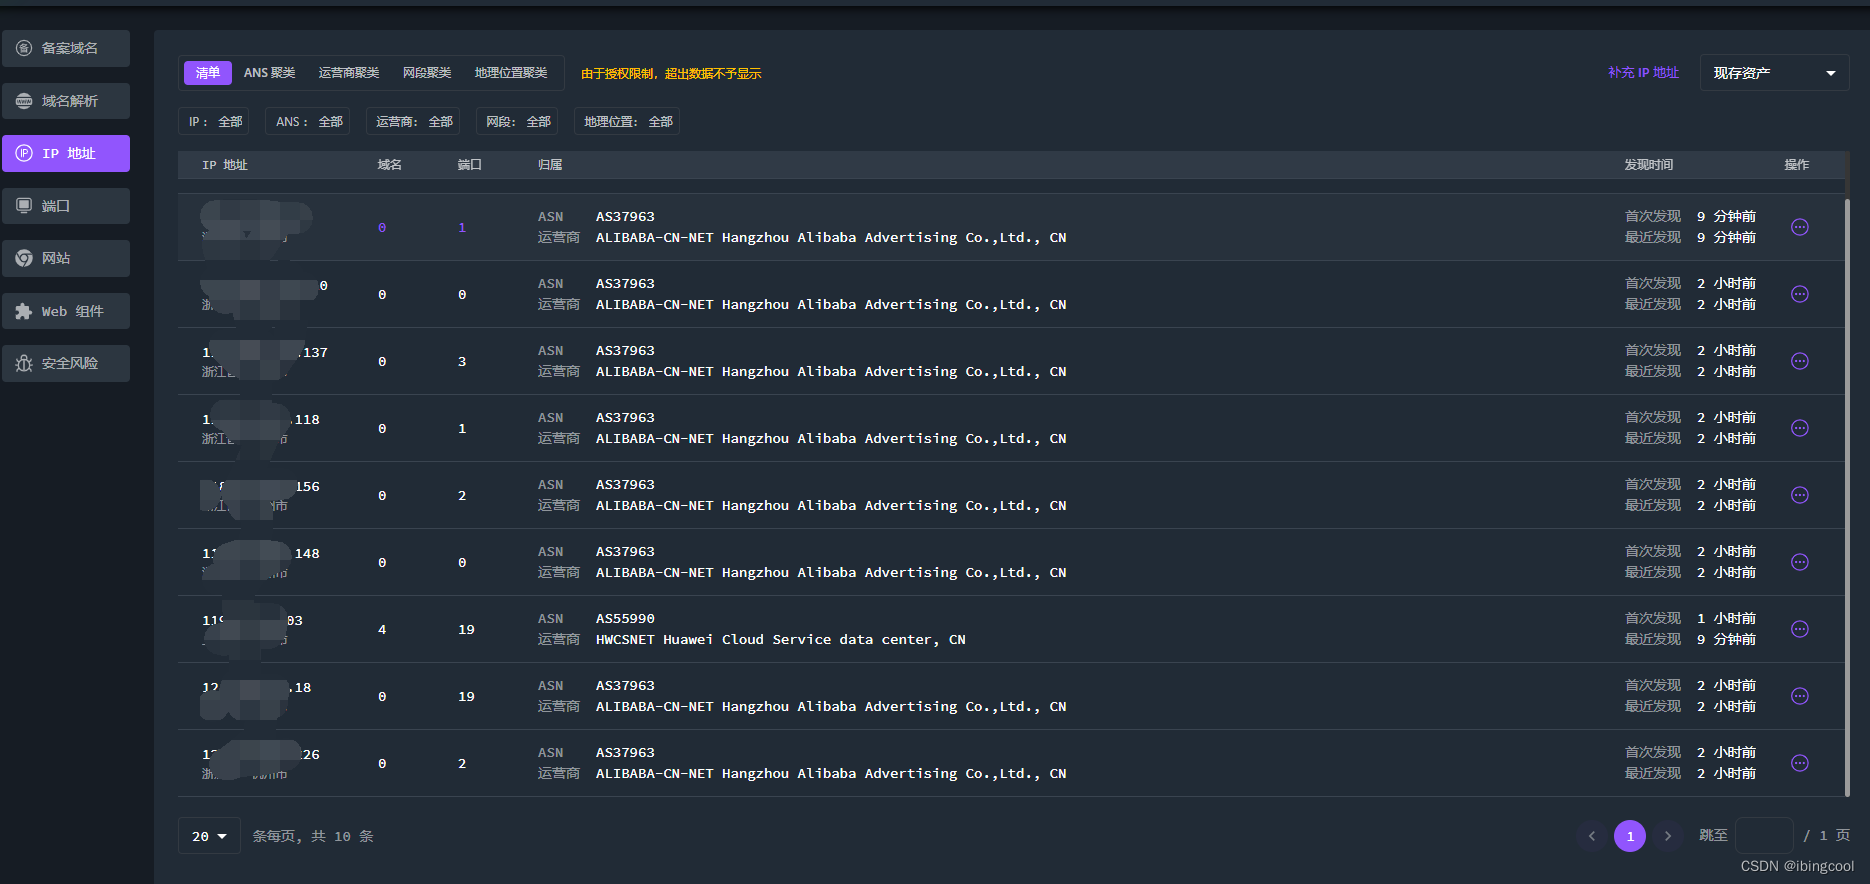Open actions menu for the 9 分钟前 row
The image size is (1870, 884).
[x=1799, y=227]
